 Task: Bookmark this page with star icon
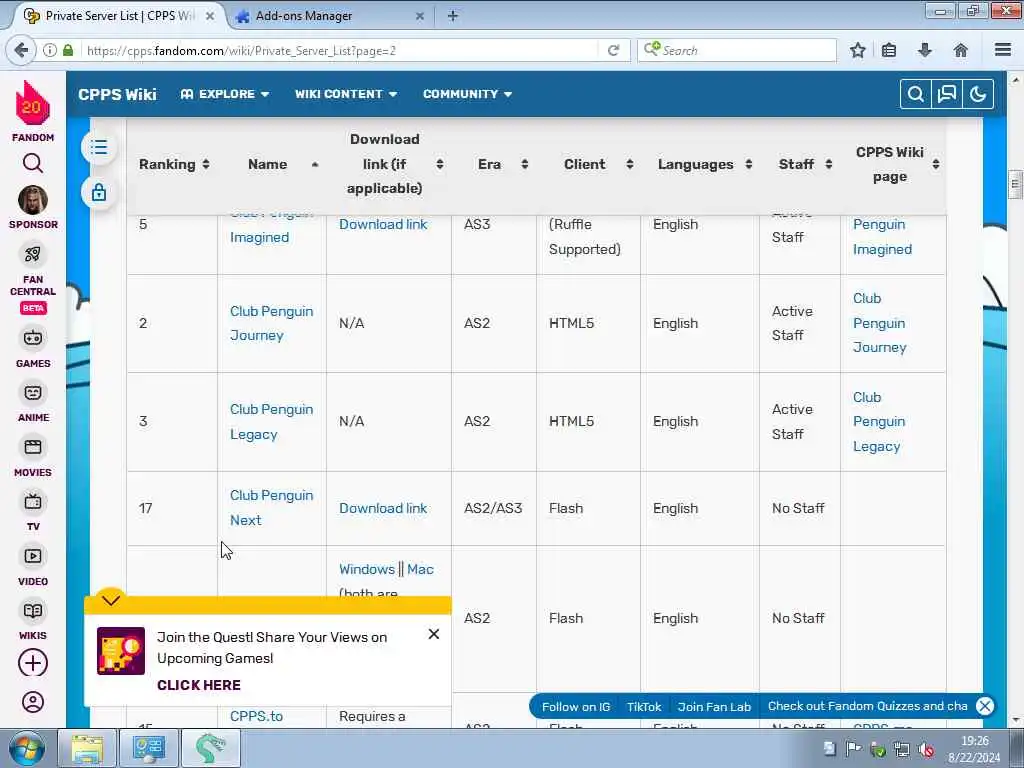pos(857,50)
